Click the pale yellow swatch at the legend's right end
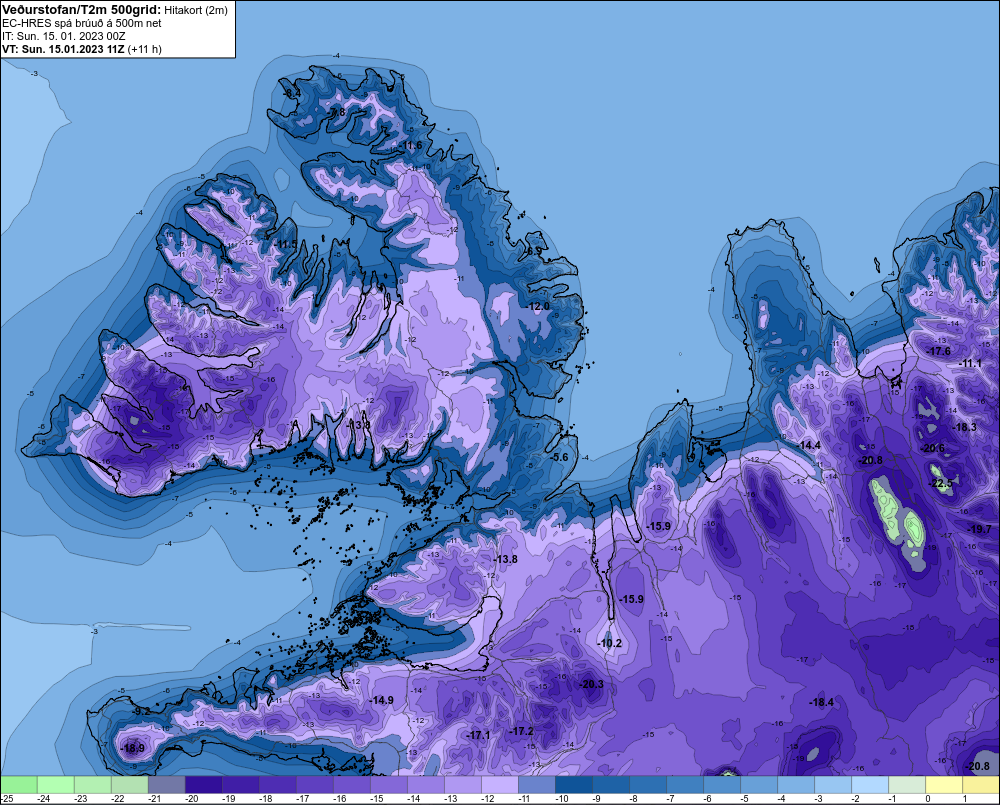The image size is (1000, 805). 982,784
